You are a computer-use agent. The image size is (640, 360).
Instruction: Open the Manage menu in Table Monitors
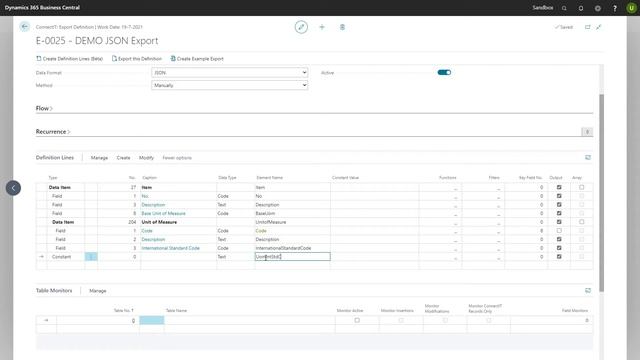coord(98,291)
